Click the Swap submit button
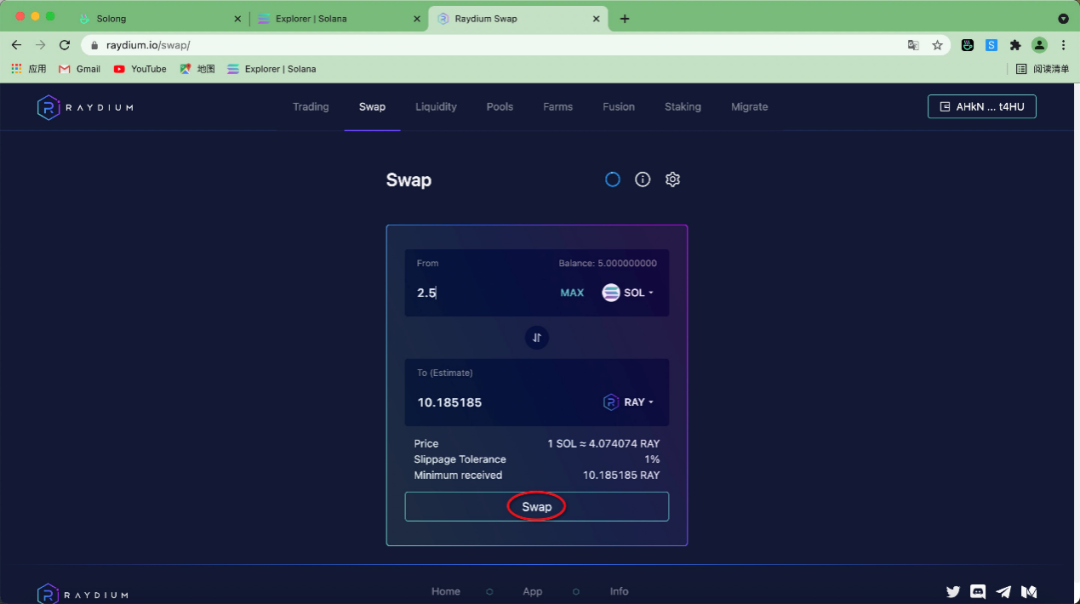The image size is (1080, 604). click(537, 507)
